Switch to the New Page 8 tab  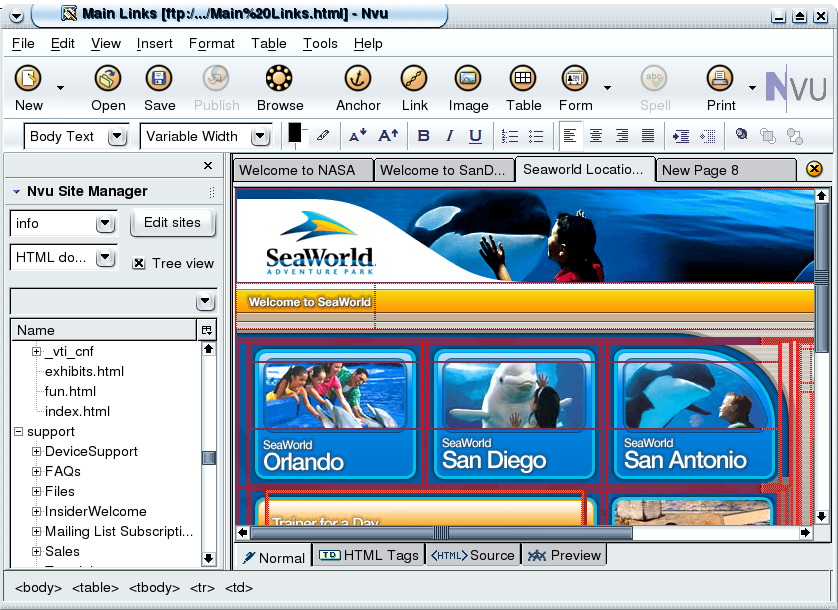(725, 171)
